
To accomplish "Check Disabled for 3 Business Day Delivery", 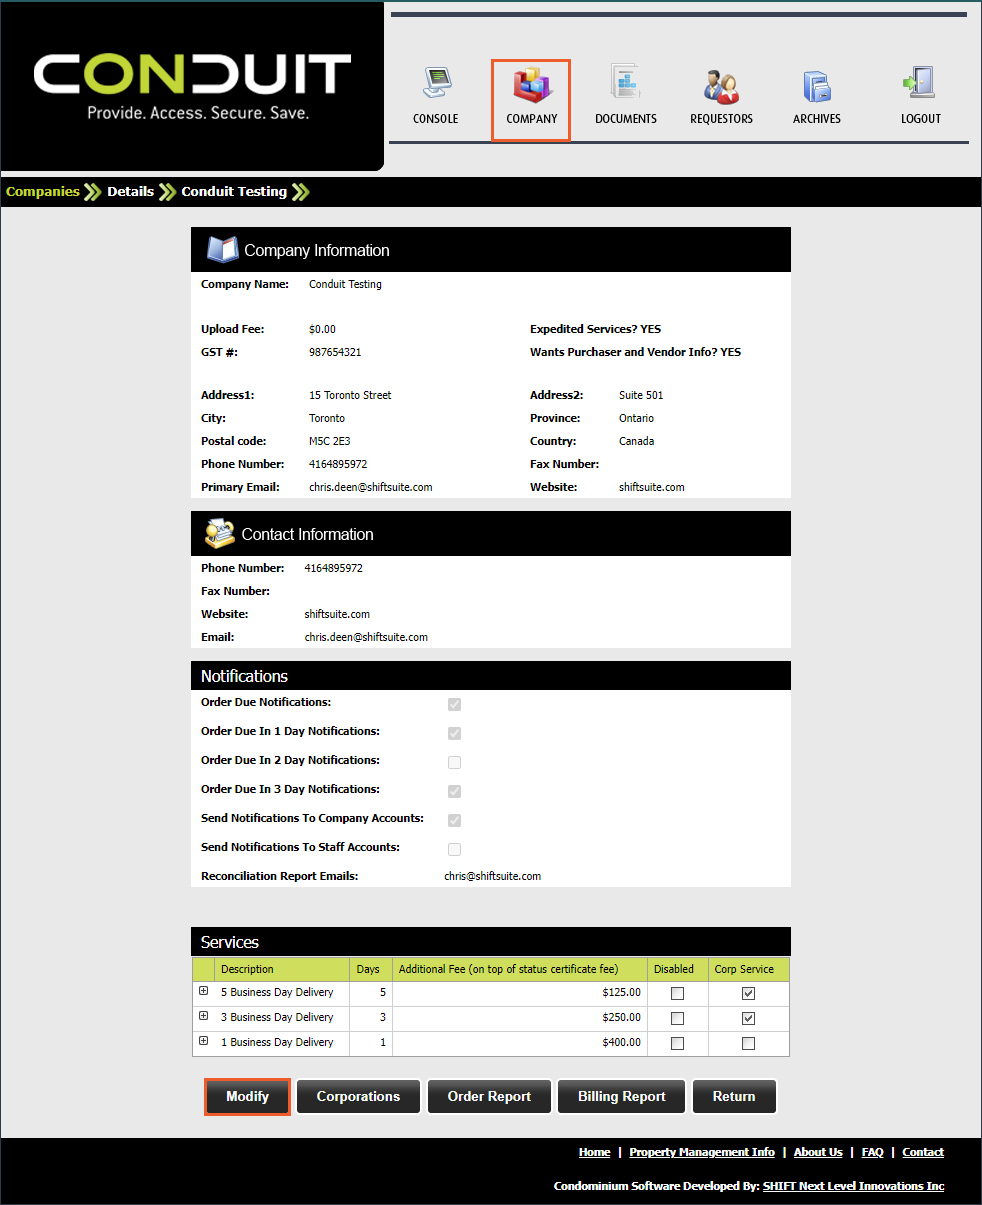I will click(678, 1019).
